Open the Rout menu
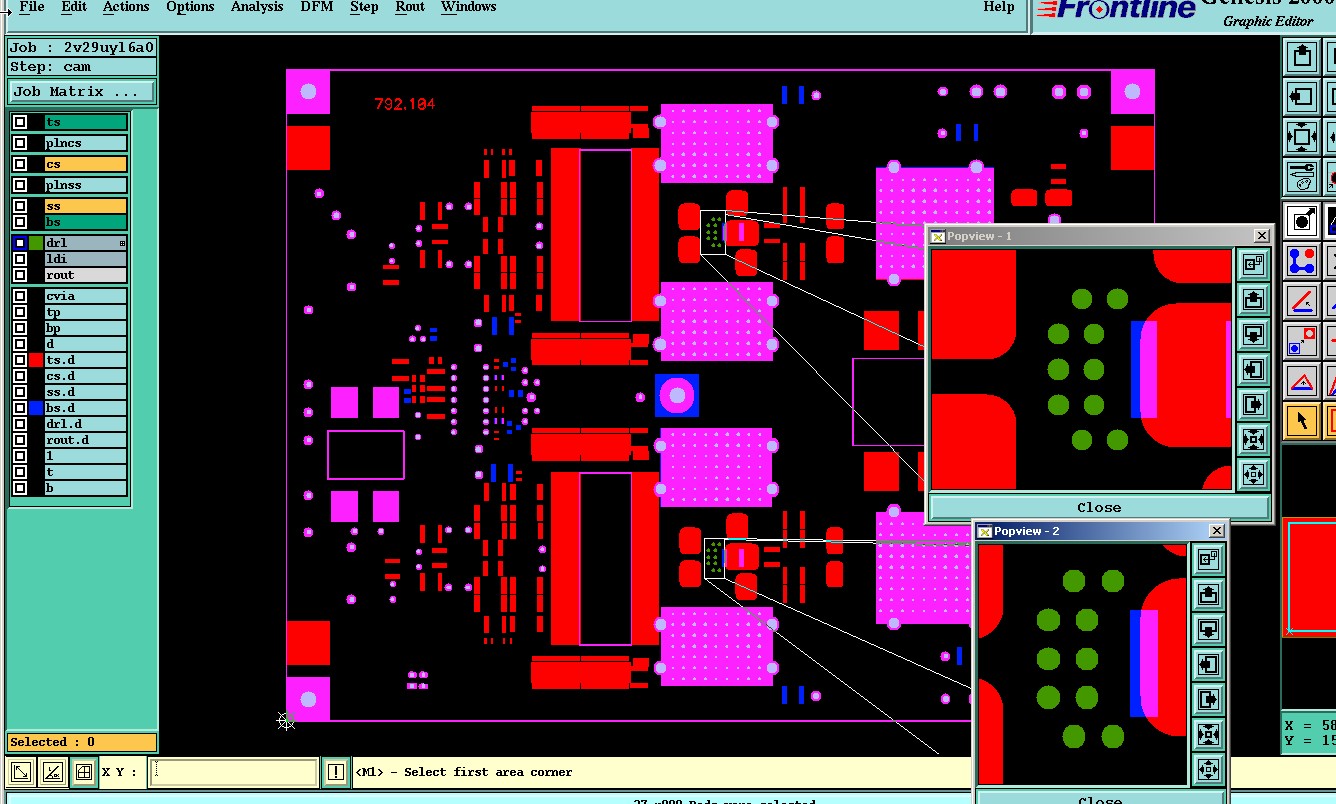This screenshot has height=804, width=1336. [x=410, y=7]
